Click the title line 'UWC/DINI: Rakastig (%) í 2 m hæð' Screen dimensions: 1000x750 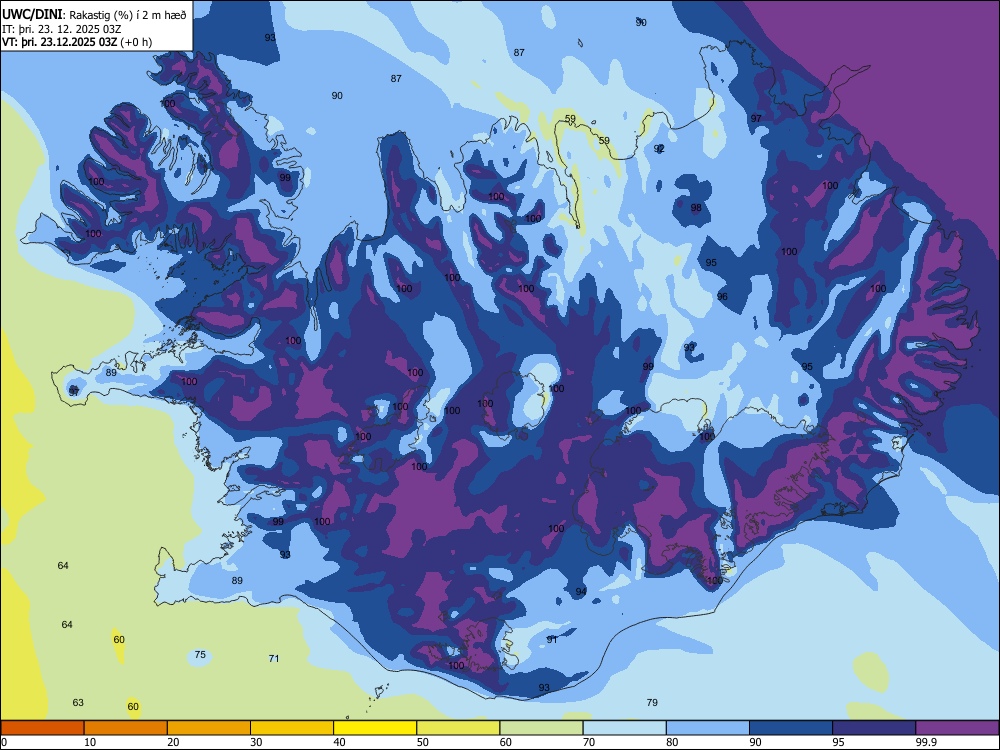click(x=94, y=15)
